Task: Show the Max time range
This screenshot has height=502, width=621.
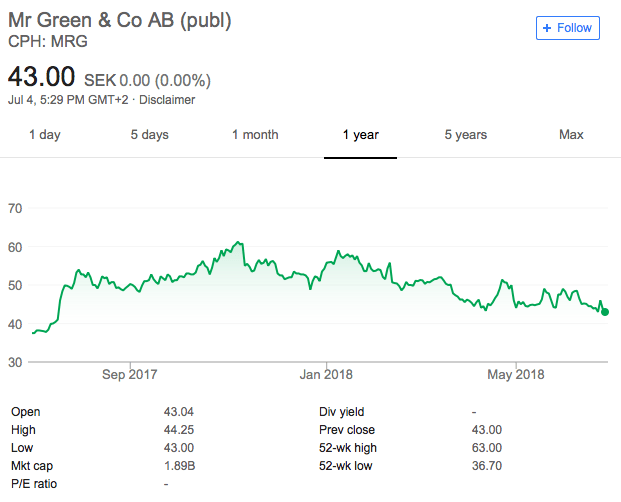Action: [x=571, y=135]
